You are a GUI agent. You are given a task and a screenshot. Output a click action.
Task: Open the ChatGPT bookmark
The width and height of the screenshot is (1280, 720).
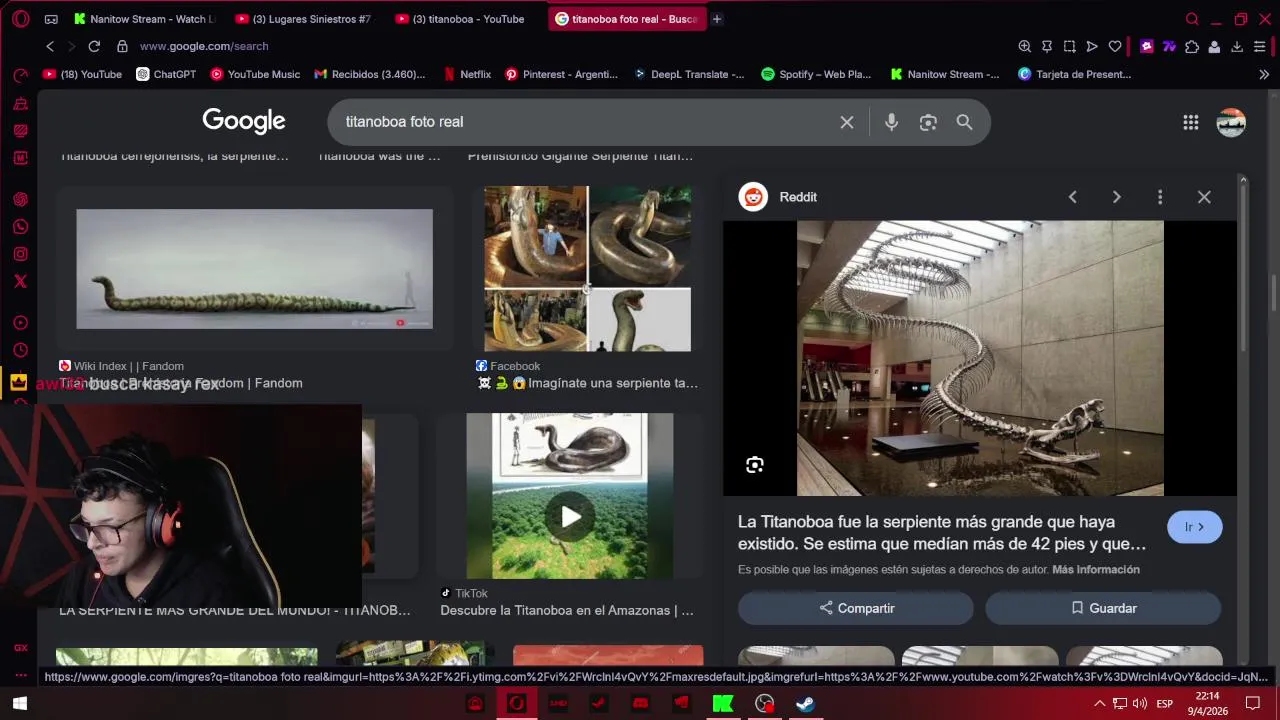166,74
